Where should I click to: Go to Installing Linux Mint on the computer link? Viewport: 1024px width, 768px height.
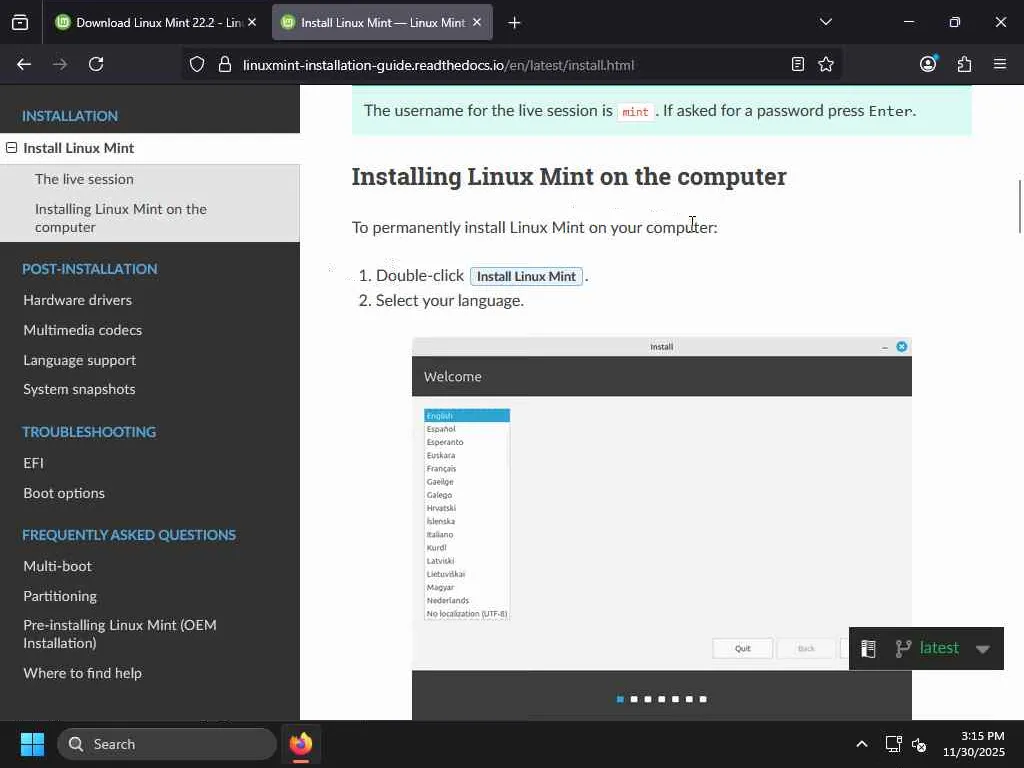[121, 218]
